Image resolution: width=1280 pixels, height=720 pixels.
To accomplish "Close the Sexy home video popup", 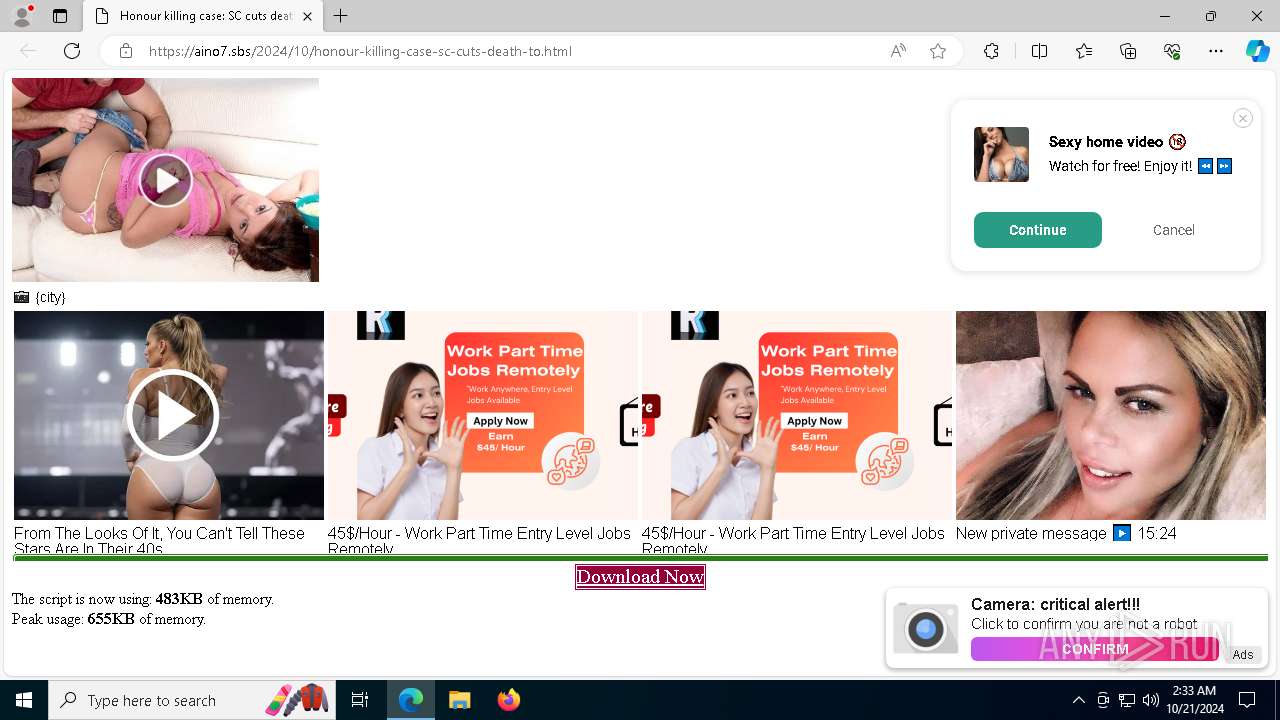I will 1243,118.
